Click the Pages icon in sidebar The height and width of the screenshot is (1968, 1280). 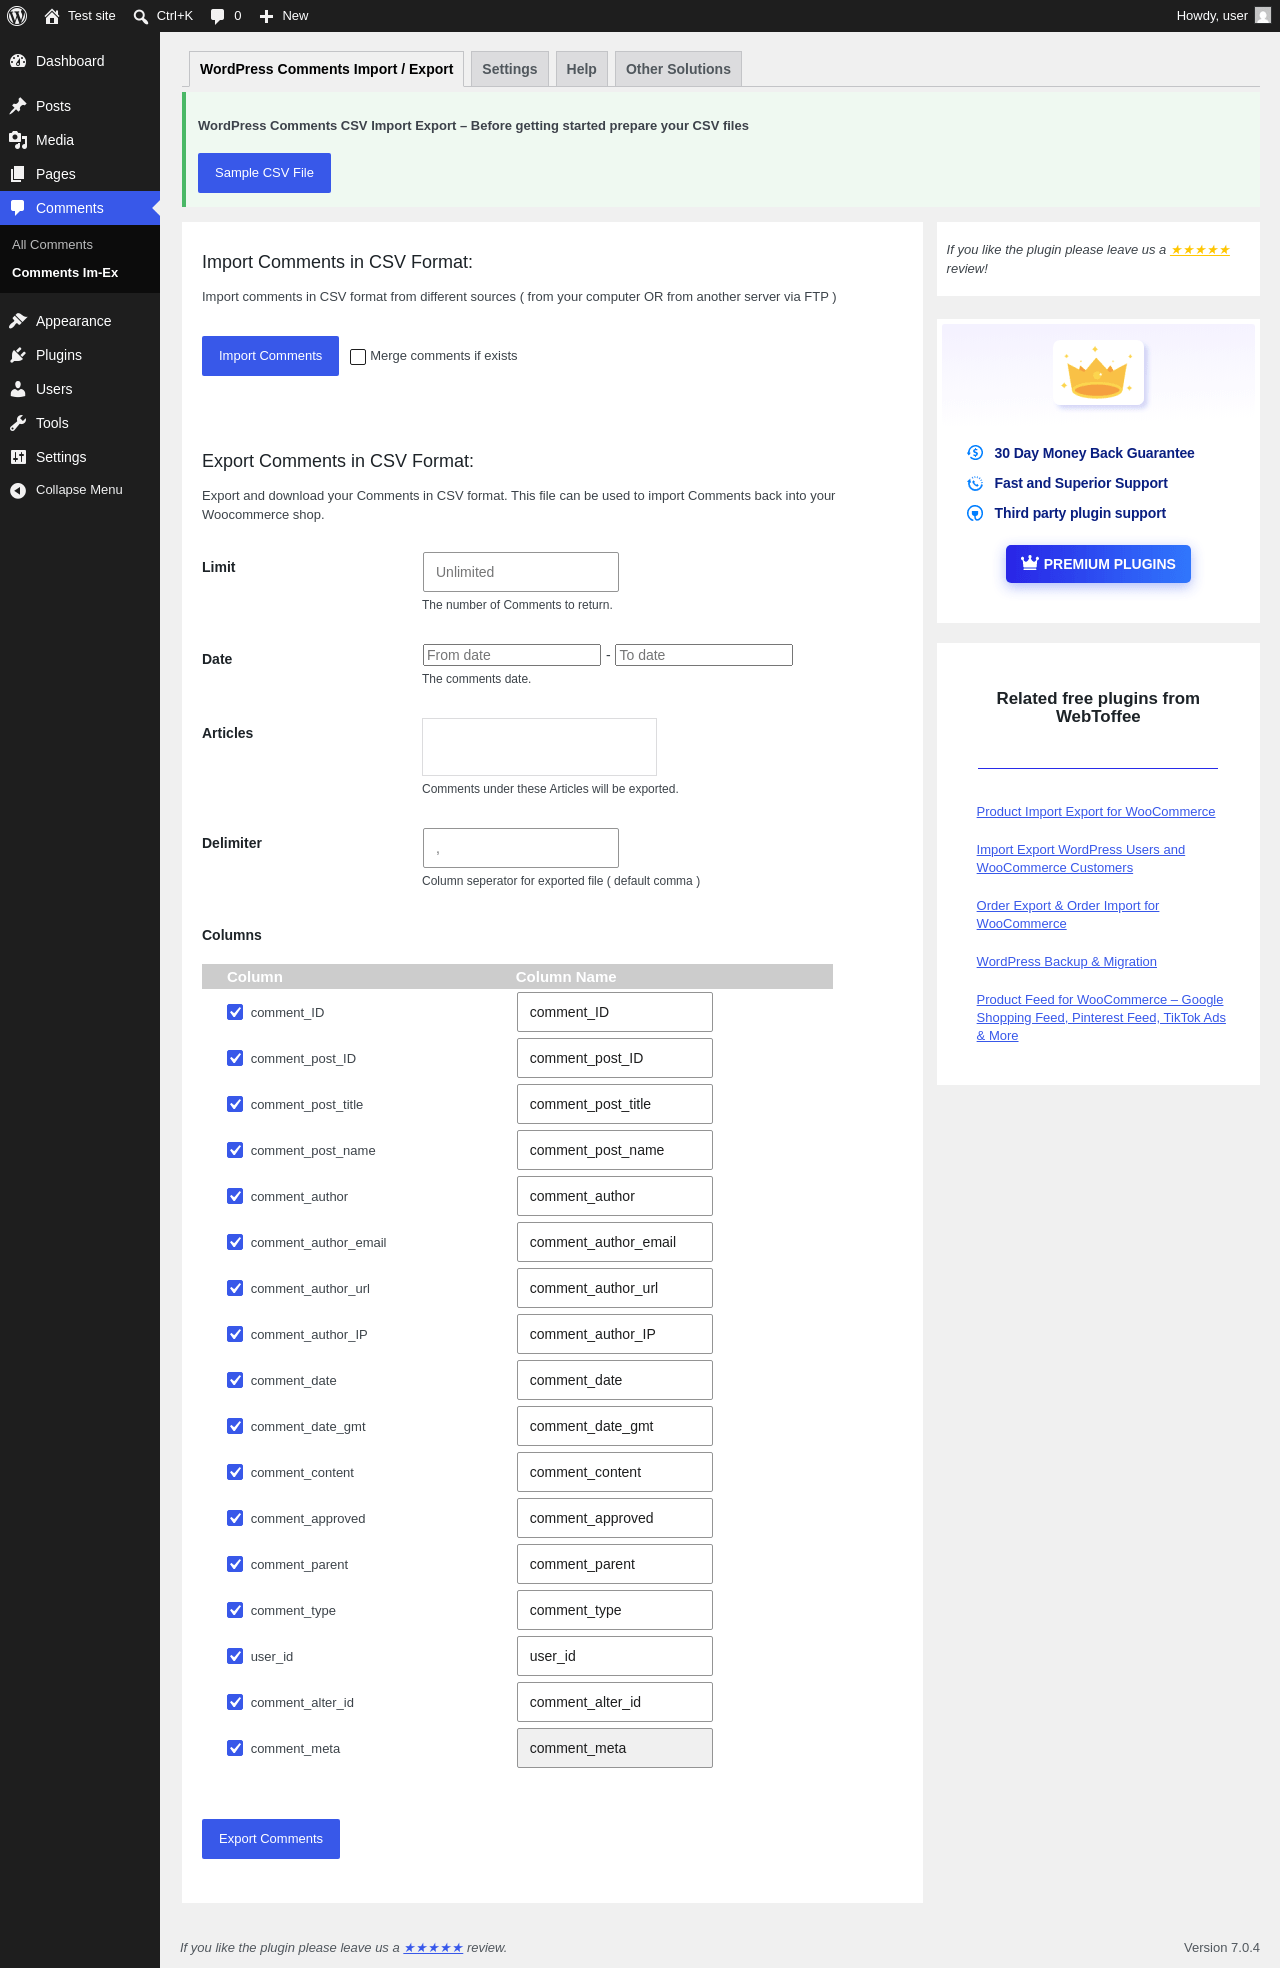18,174
